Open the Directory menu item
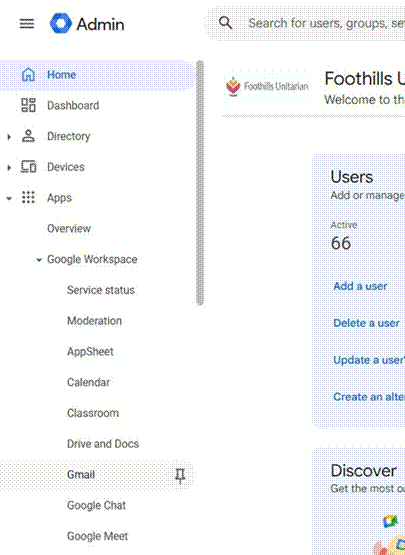Screen dimensions: 405x555 [69, 136]
